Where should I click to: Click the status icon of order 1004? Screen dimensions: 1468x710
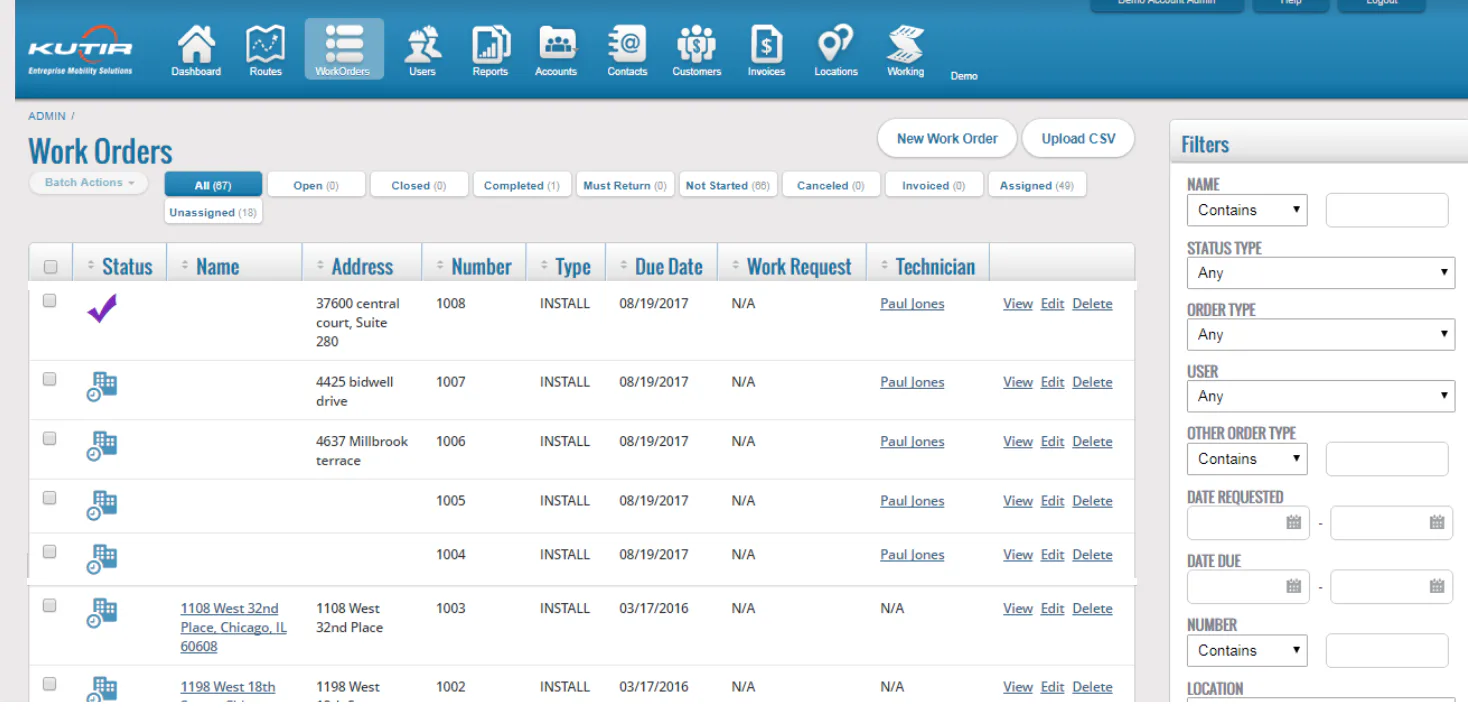102,560
